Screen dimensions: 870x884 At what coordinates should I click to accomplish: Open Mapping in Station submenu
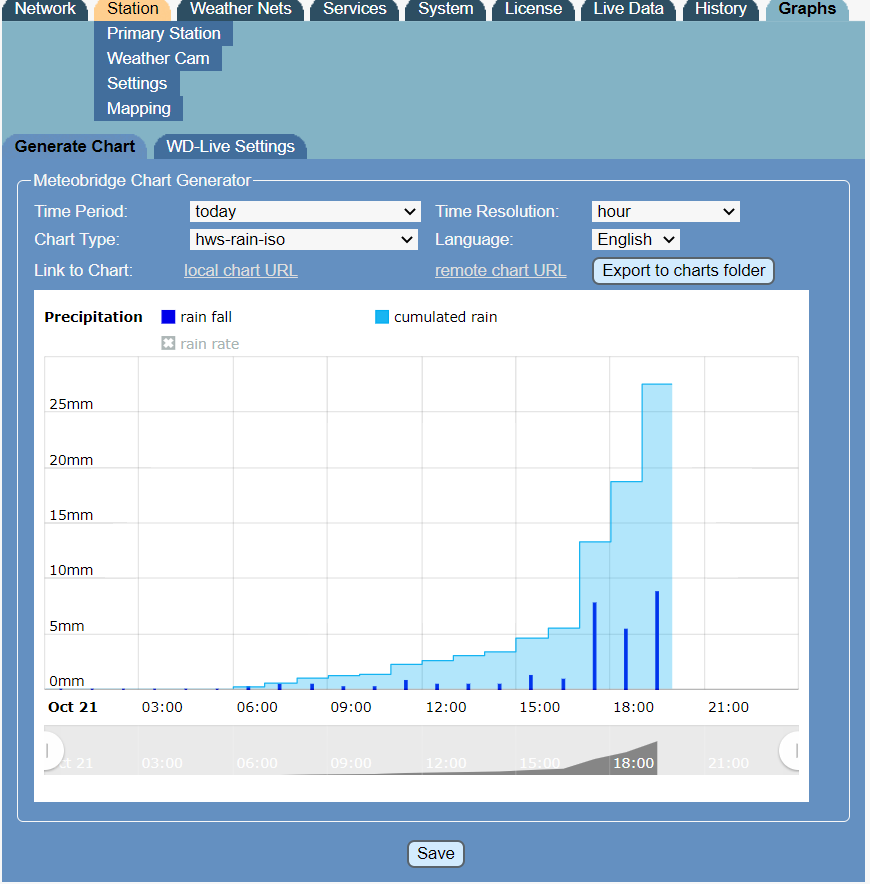[139, 109]
